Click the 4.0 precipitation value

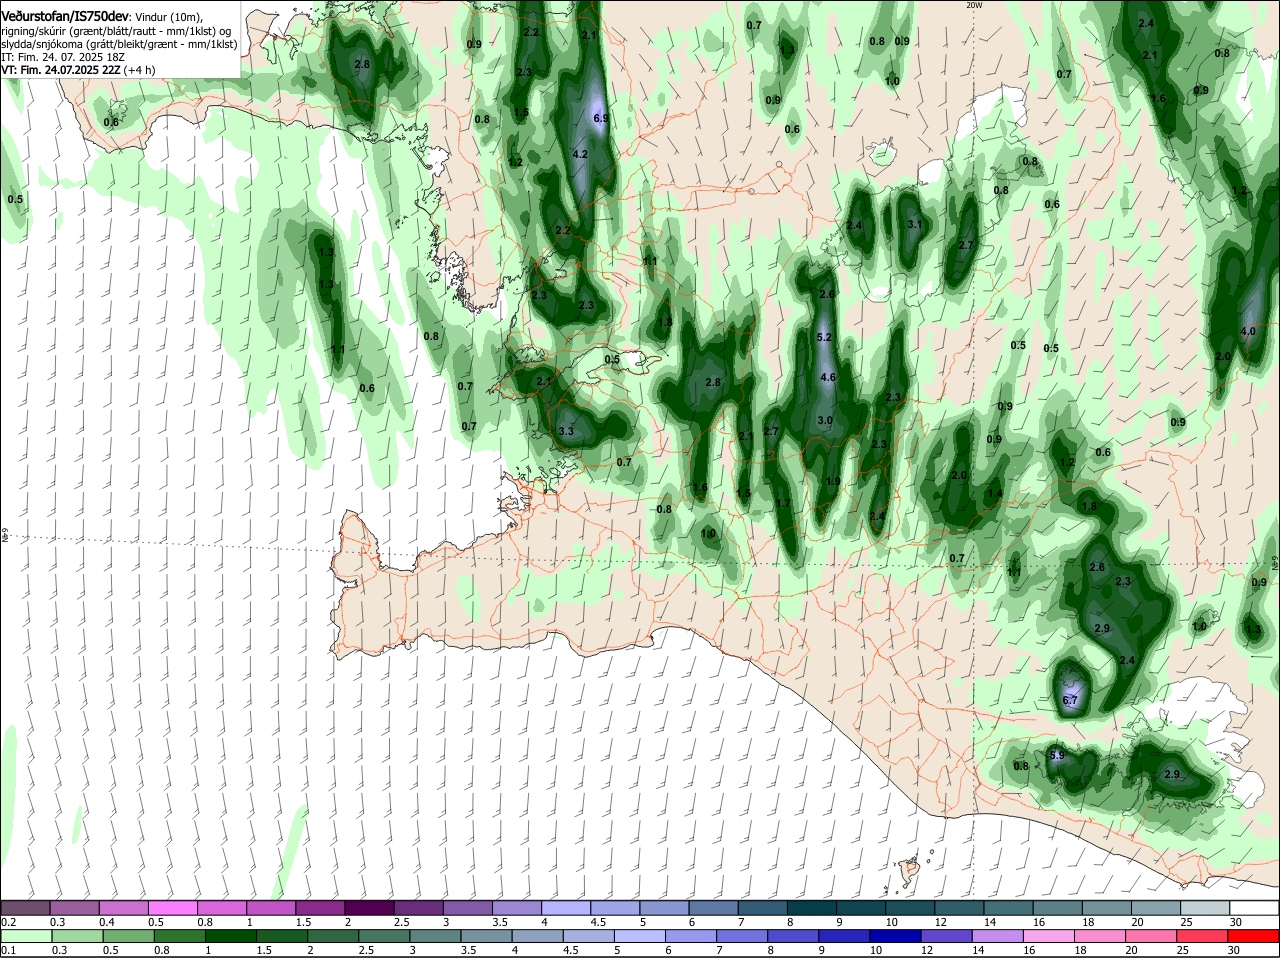click(1248, 332)
